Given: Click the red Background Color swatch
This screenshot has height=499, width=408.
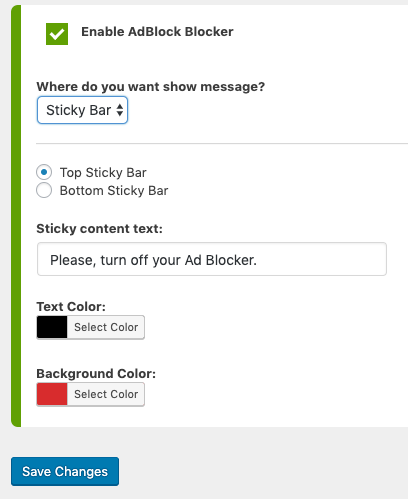Looking at the screenshot, I should (52, 394).
